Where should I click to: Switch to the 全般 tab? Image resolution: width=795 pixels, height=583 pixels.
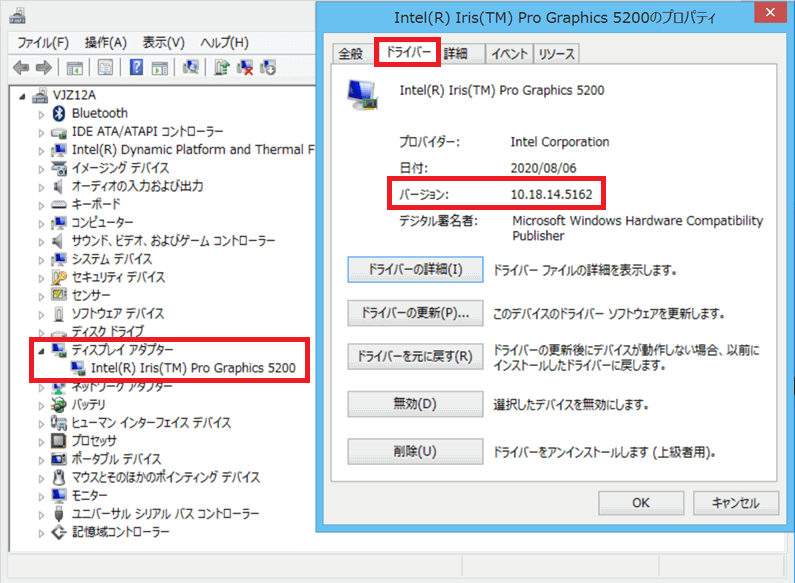tap(351, 54)
